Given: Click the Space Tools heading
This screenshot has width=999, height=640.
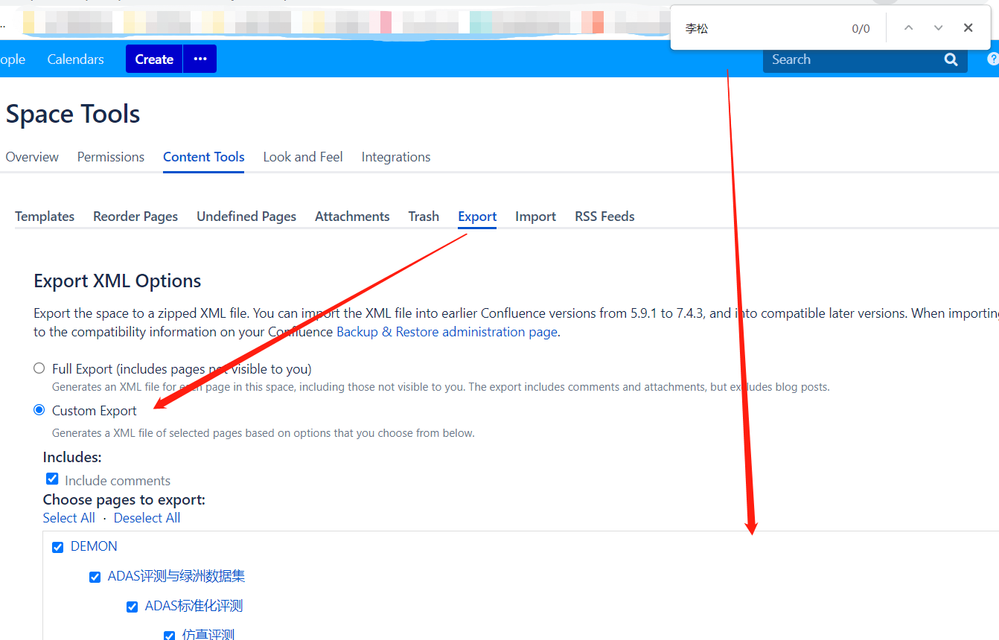Looking at the screenshot, I should click(x=73, y=114).
